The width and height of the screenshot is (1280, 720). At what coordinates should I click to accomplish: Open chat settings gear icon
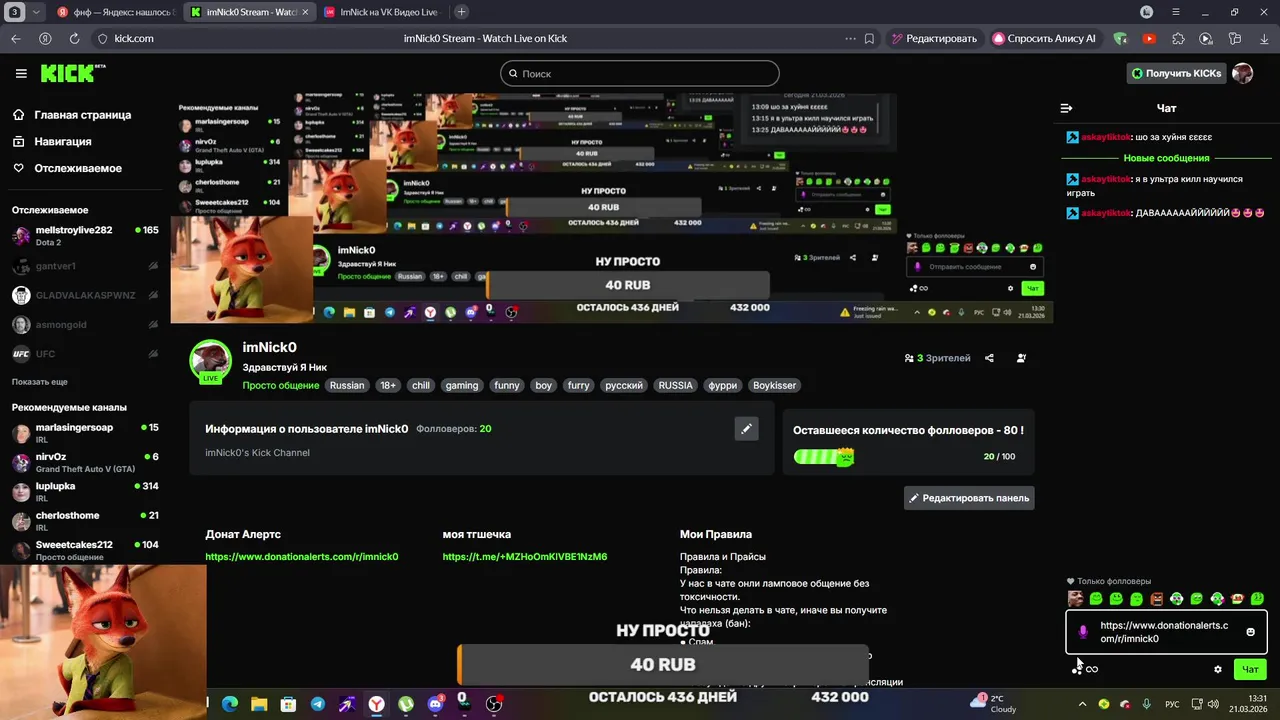click(x=1217, y=669)
